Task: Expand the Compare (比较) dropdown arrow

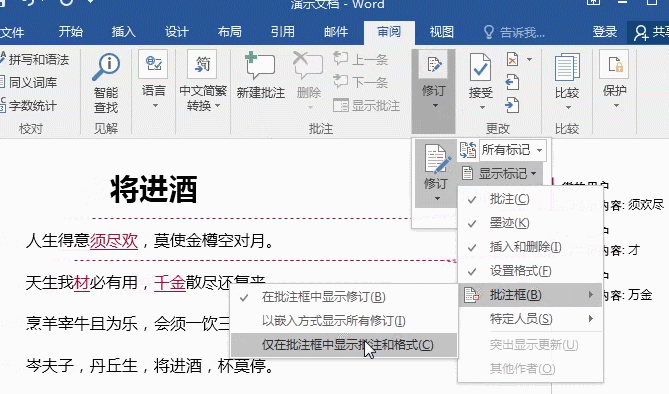Action: tap(568, 107)
